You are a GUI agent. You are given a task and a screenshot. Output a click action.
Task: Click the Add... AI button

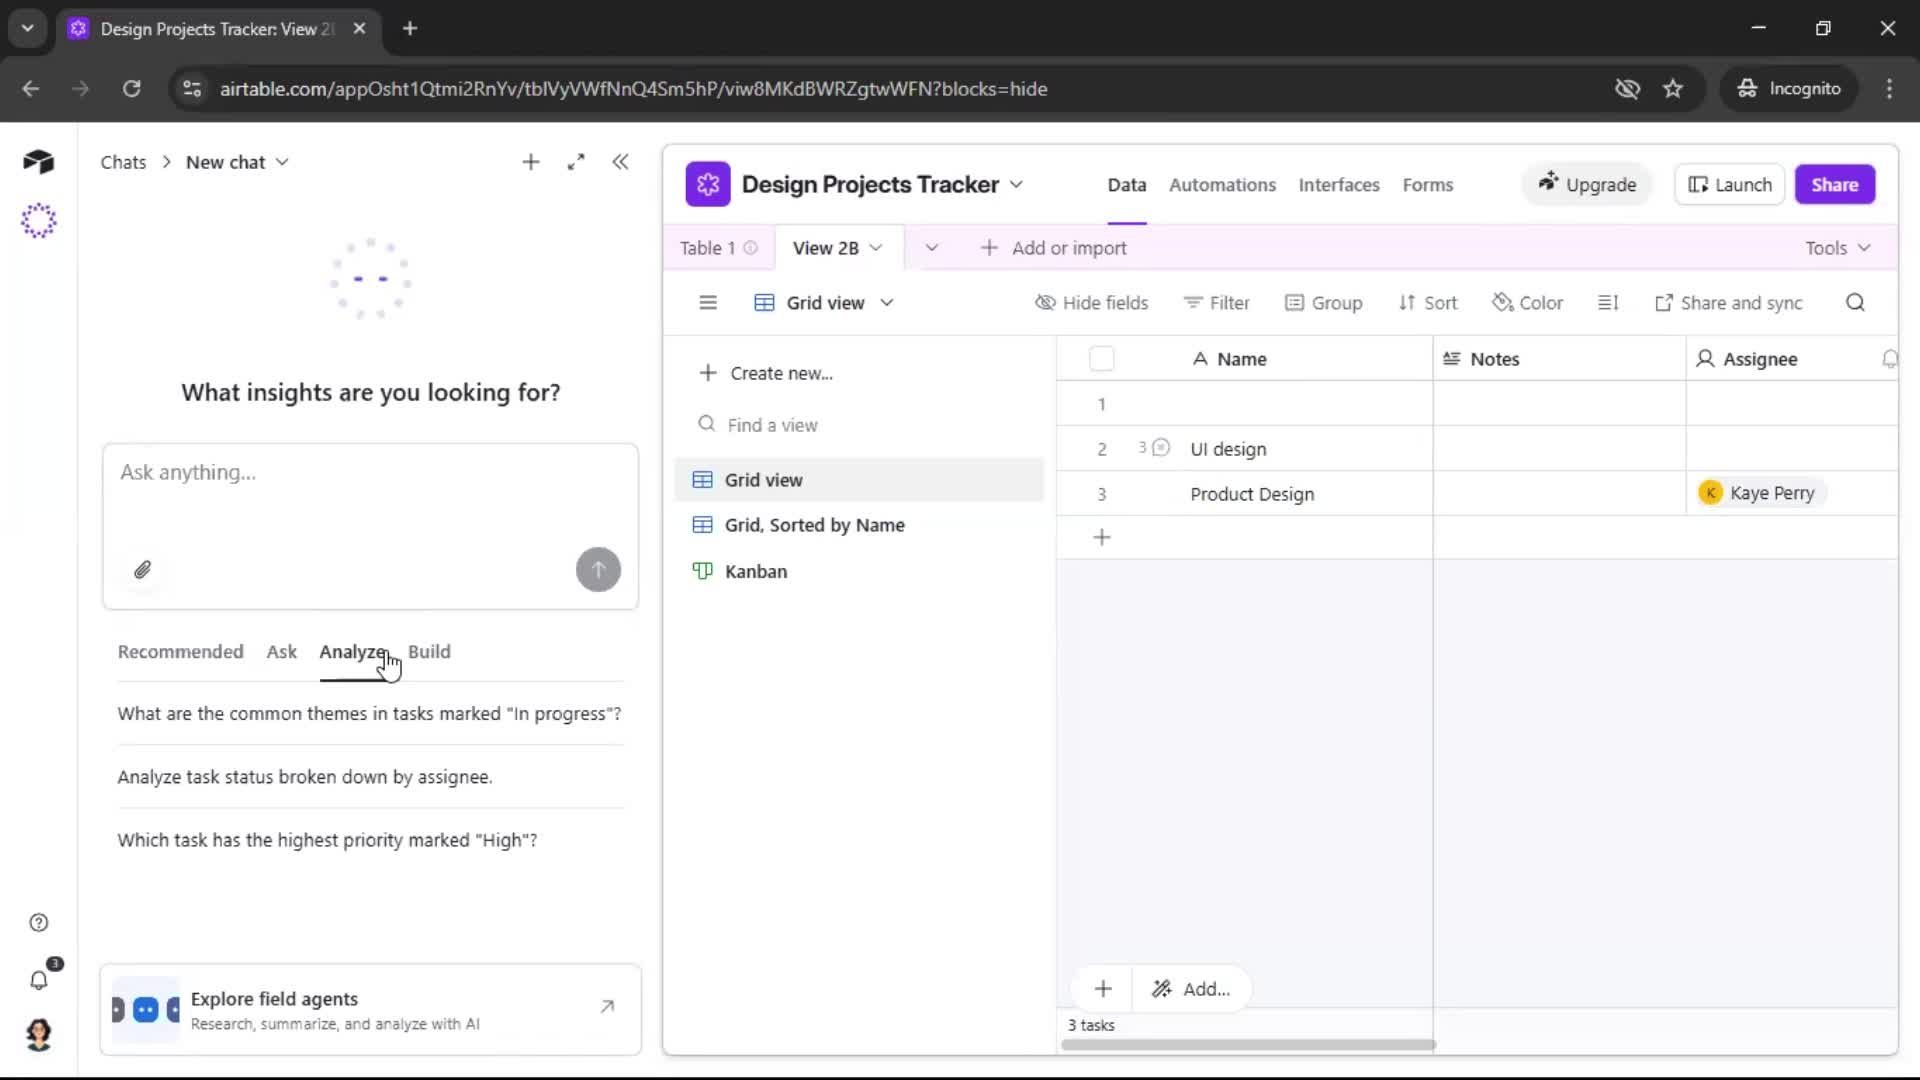coord(1191,989)
